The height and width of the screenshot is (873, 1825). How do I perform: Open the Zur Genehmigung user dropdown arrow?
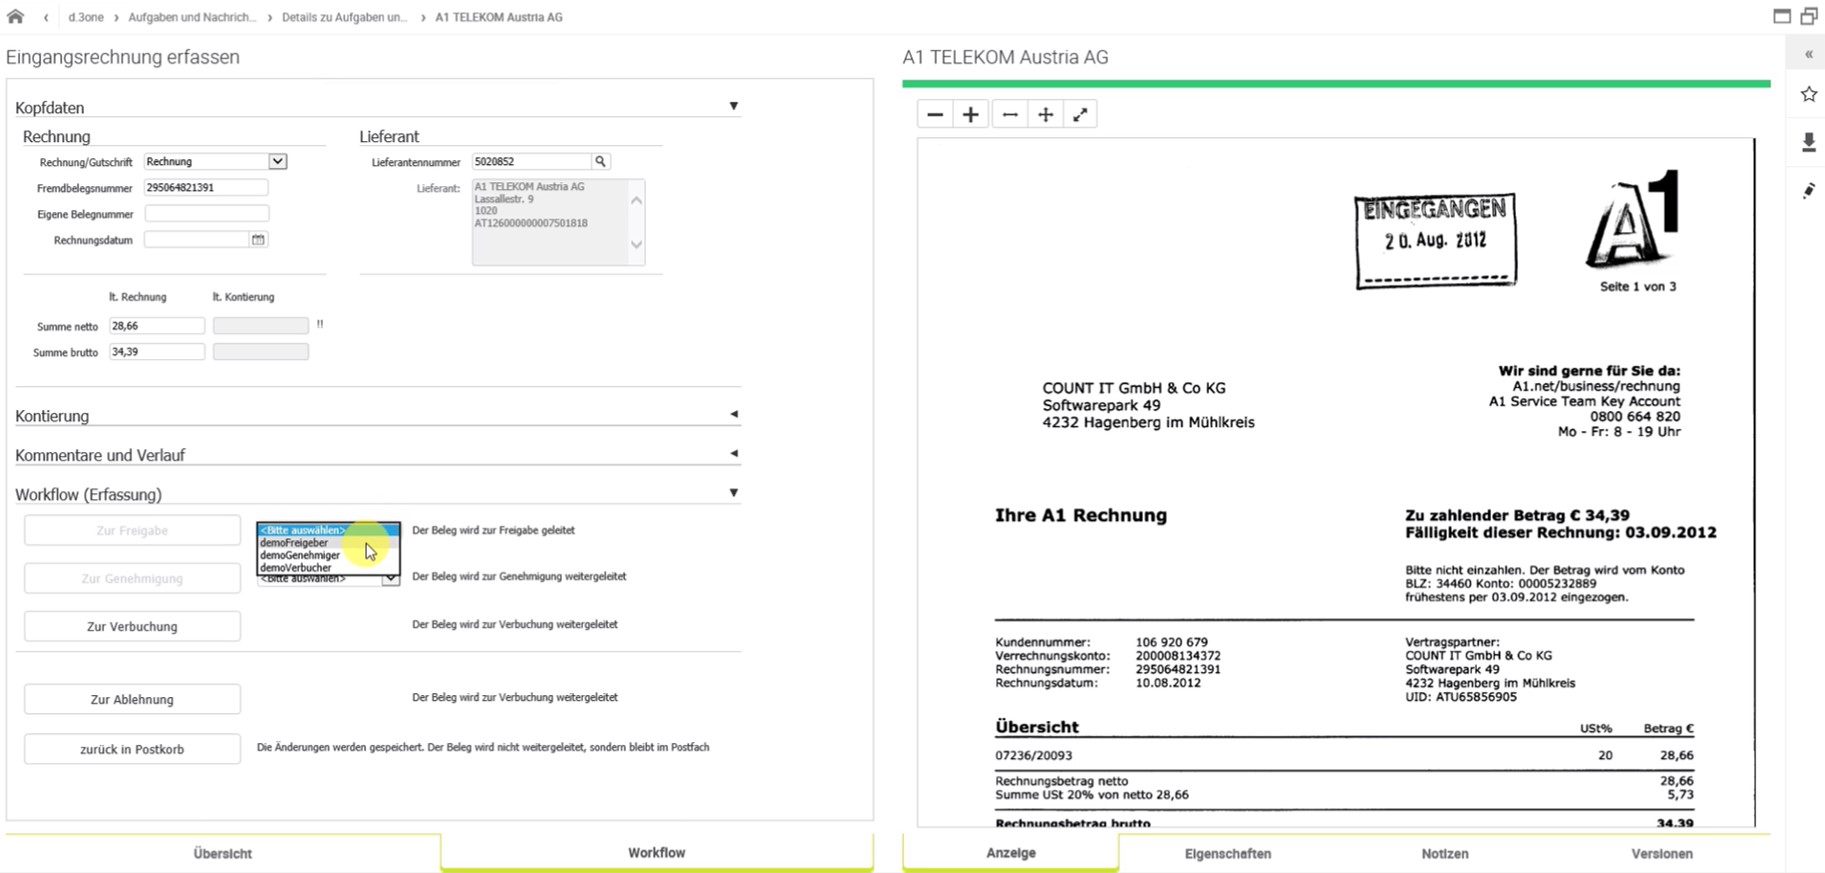[390, 579]
